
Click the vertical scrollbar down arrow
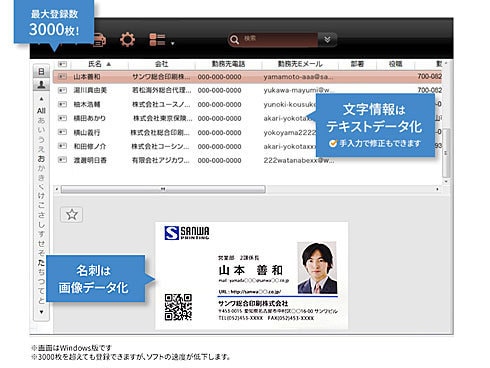446,182
